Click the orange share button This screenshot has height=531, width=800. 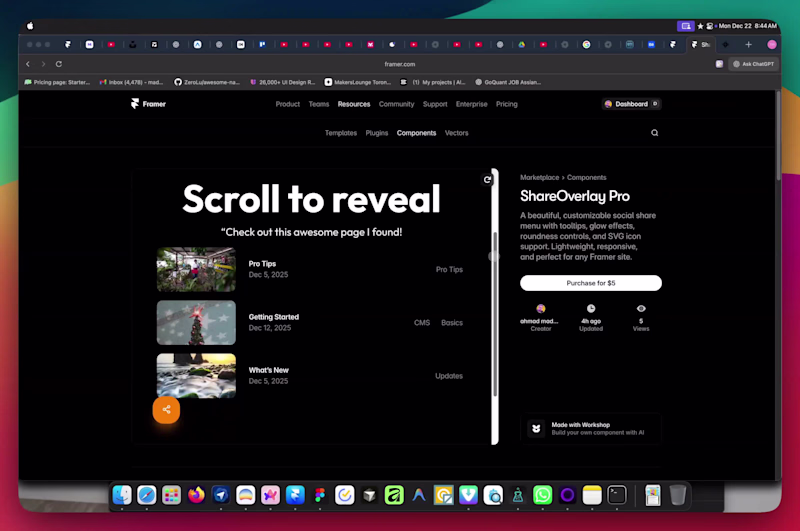166,410
